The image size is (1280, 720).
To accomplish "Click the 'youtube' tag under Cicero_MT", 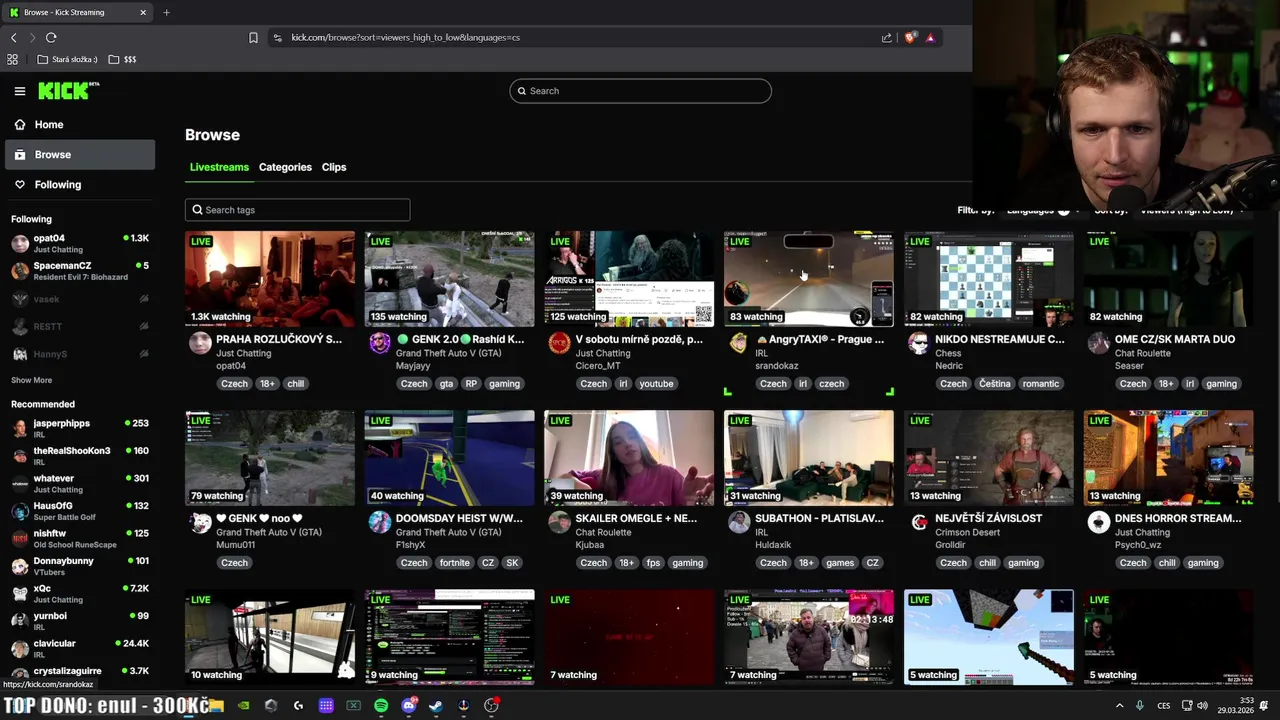I will [656, 384].
